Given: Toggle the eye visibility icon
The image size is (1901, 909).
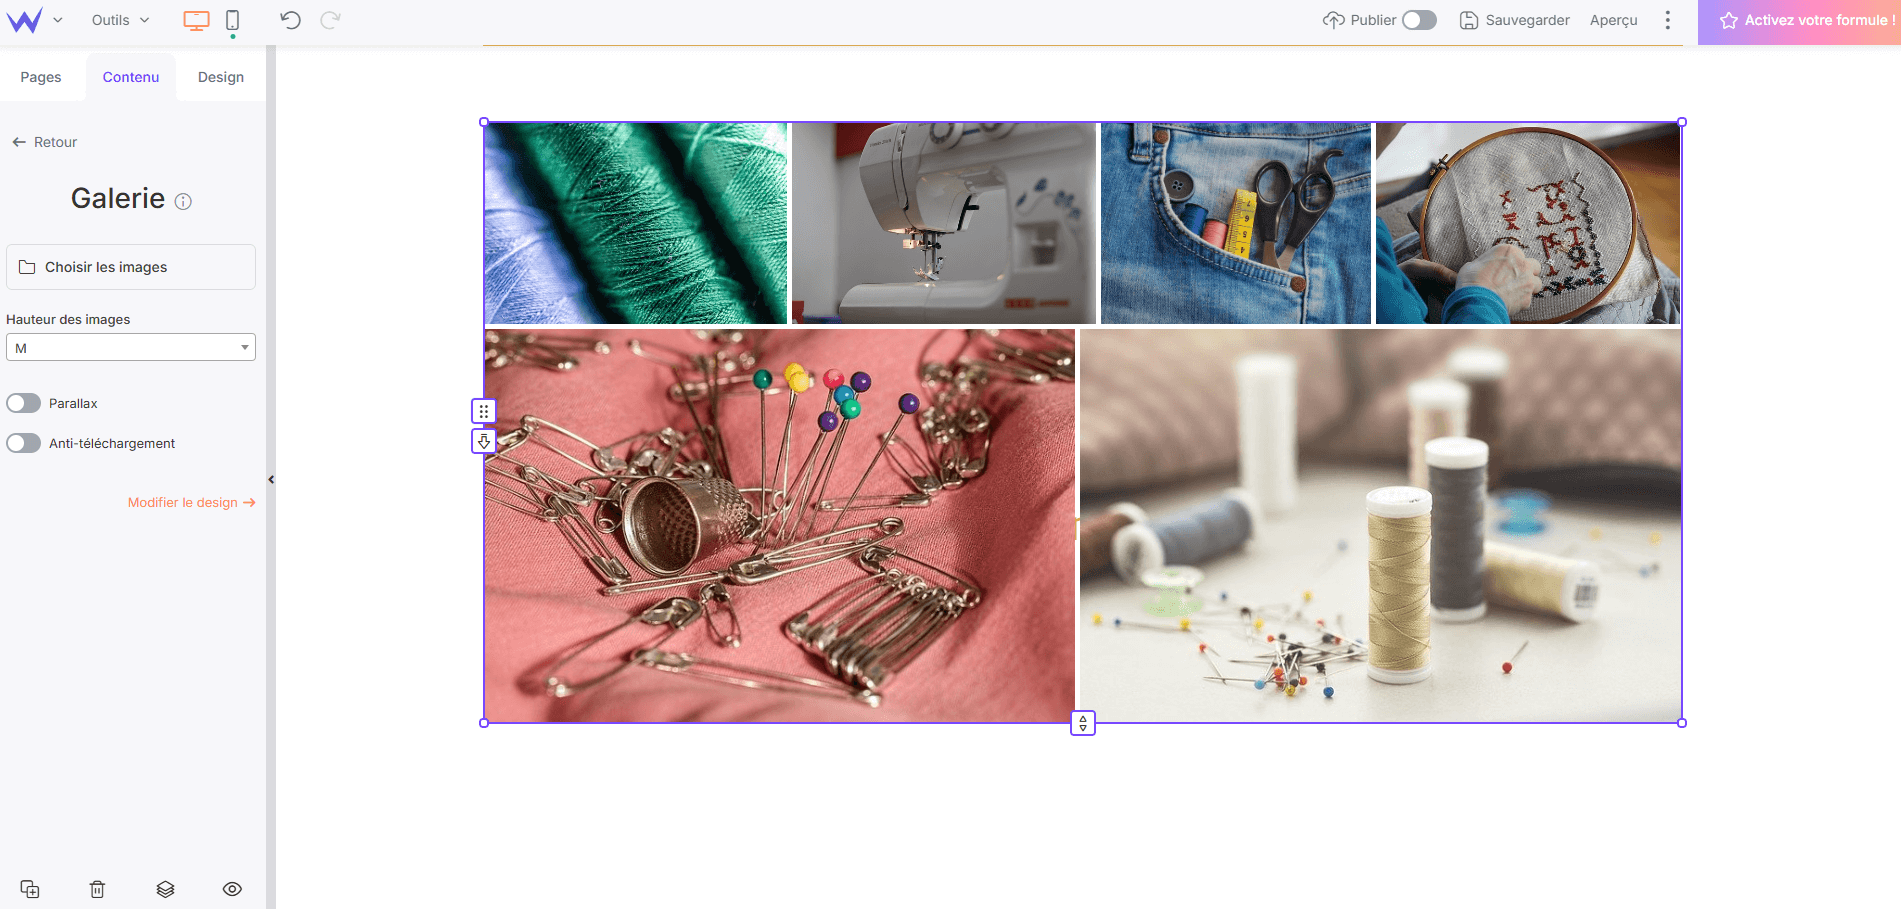Looking at the screenshot, I should [232, 889].
